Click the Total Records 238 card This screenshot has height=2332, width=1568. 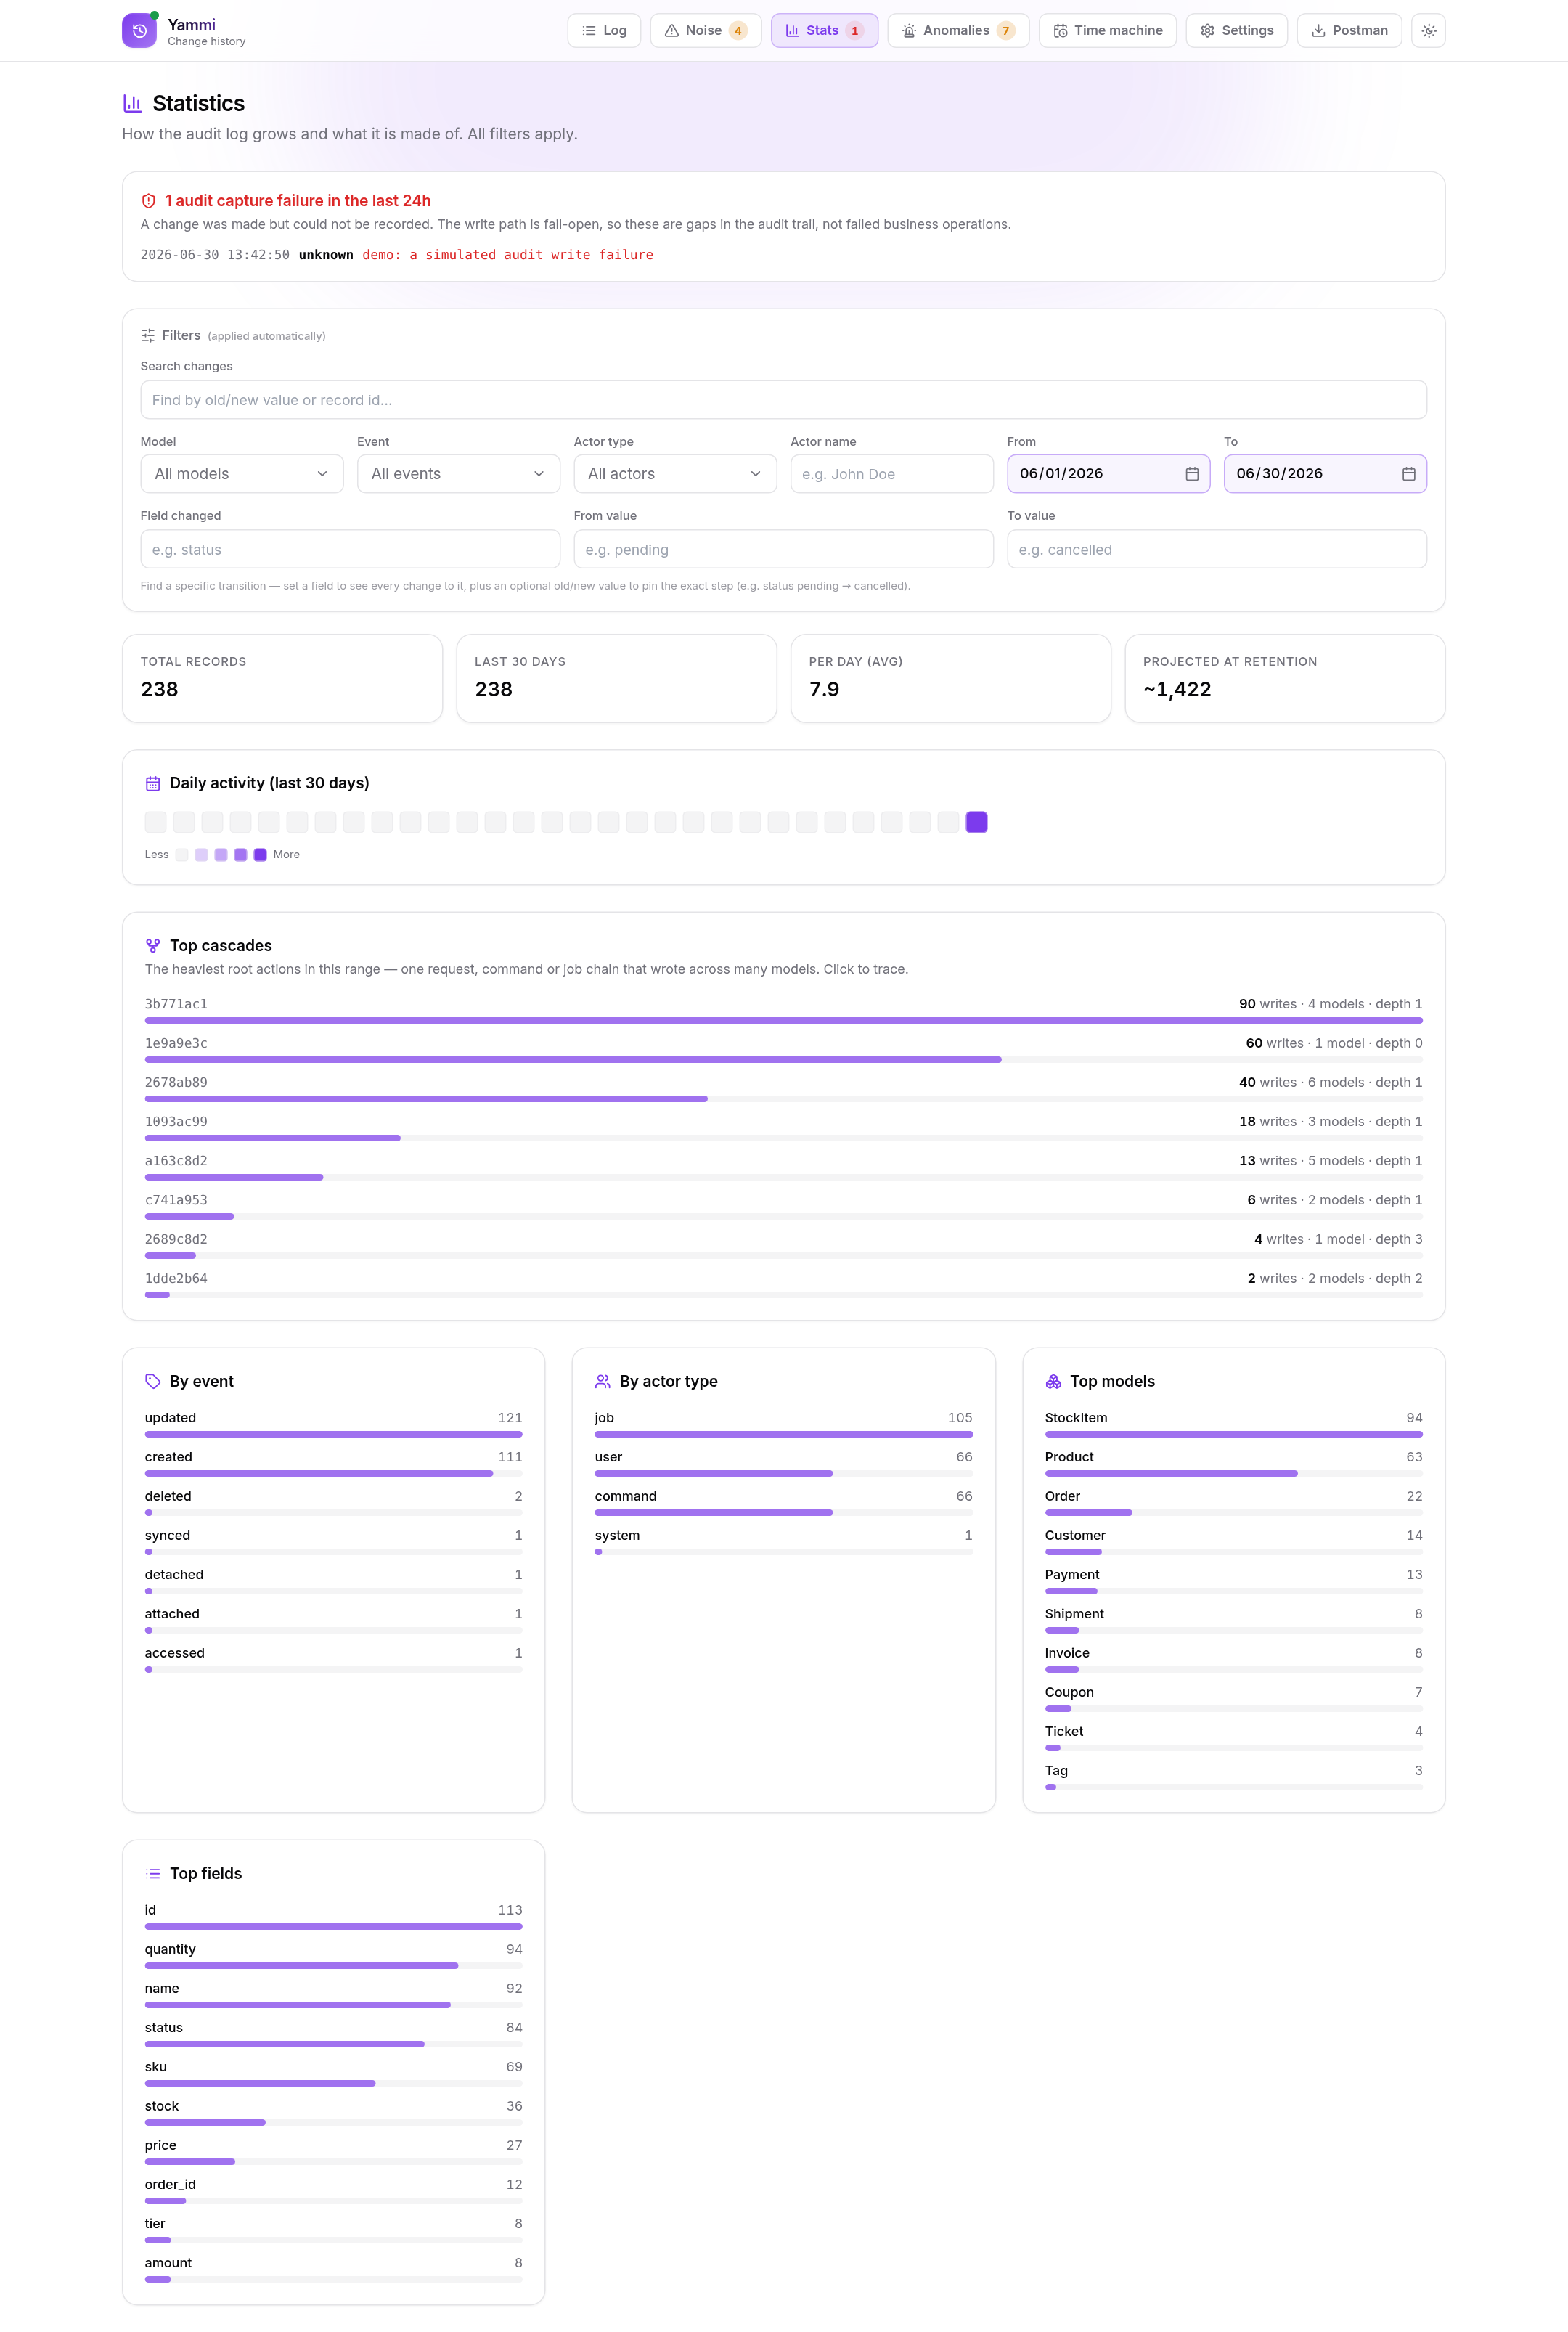pyautogui.click(x=283, y=678)
